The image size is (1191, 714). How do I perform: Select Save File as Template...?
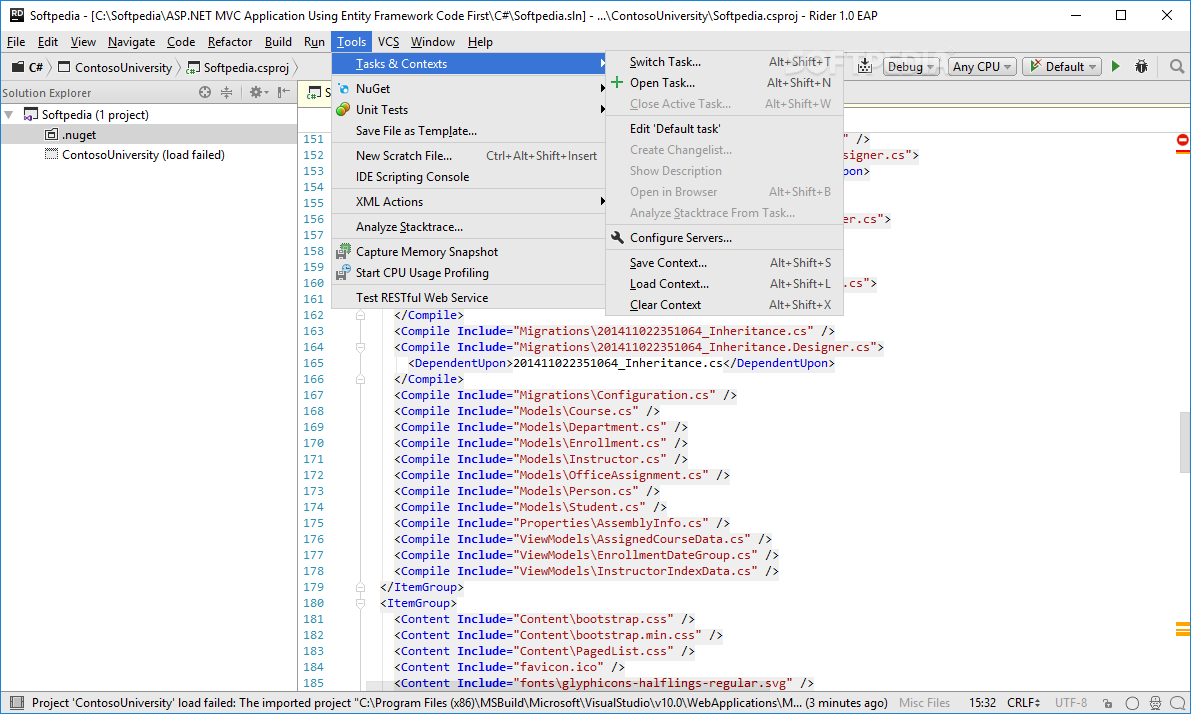pos(469,131)
